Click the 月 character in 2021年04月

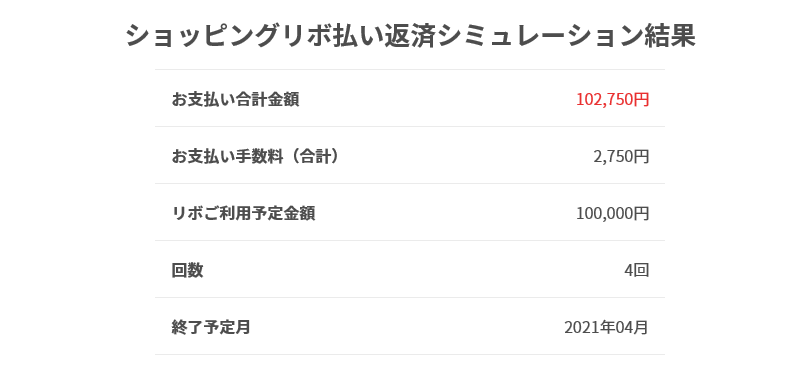pyautogui.click(x=641, y=327)
